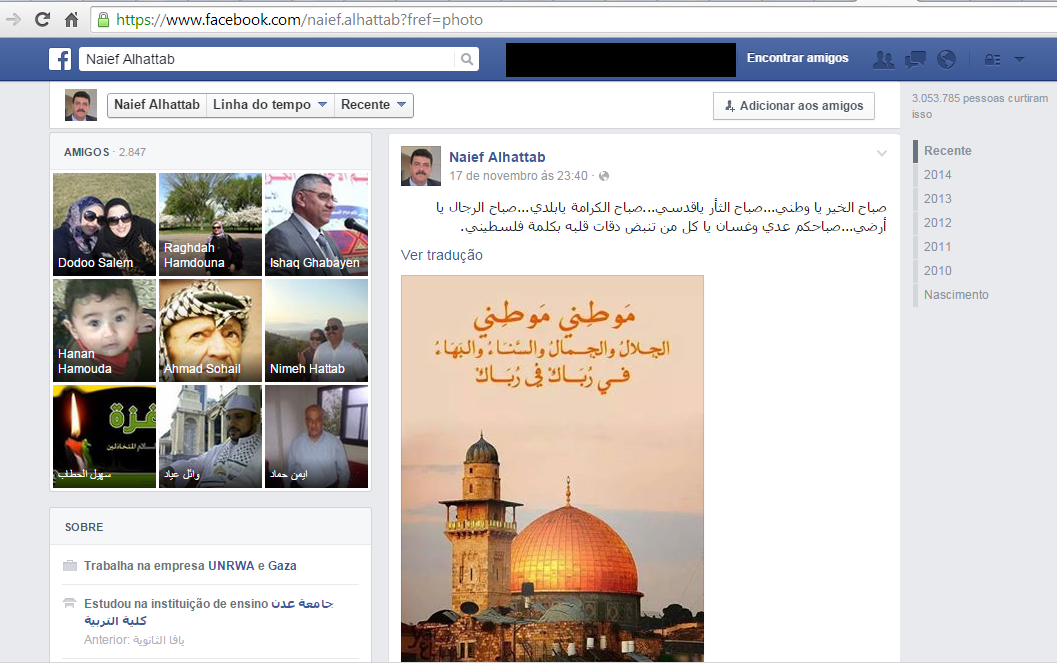Expand the Linha do tempo dropdown

(x=270, y=105)
